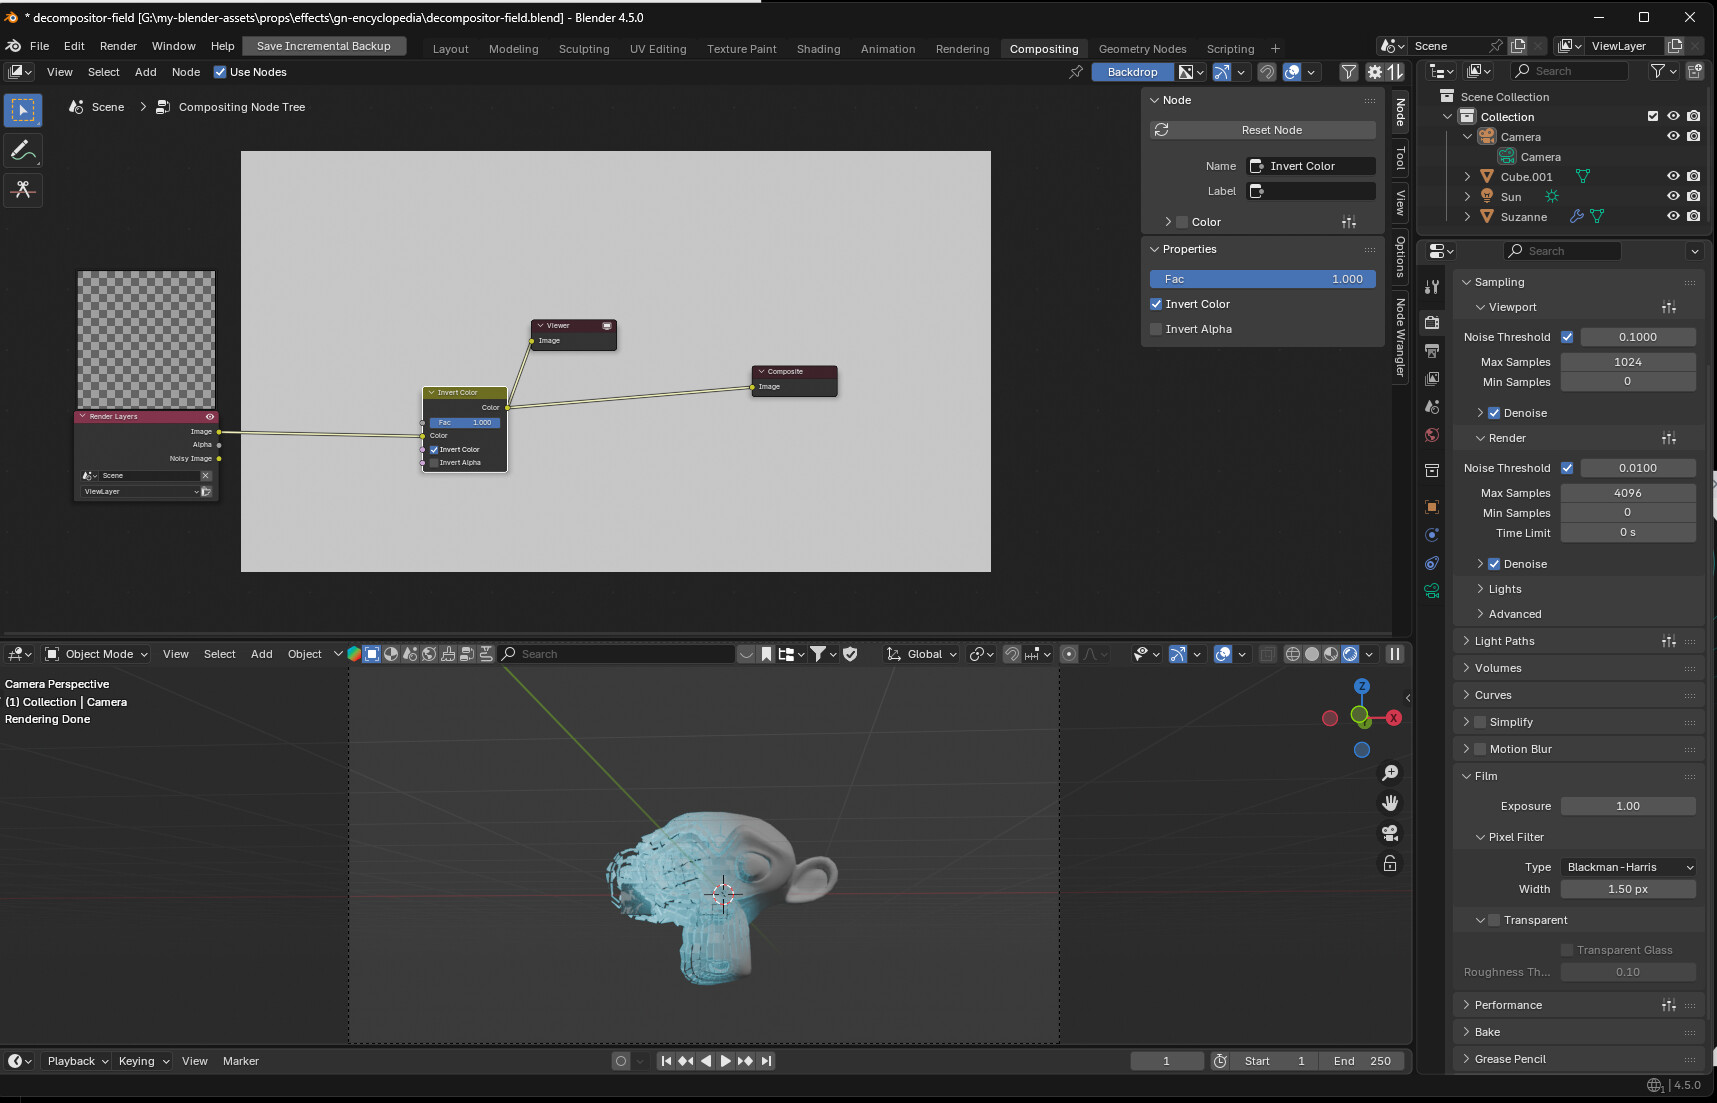Open the View Layer properties tab icon
The height and width of the screenshot is (1103, 1717).
point(1432,379)
